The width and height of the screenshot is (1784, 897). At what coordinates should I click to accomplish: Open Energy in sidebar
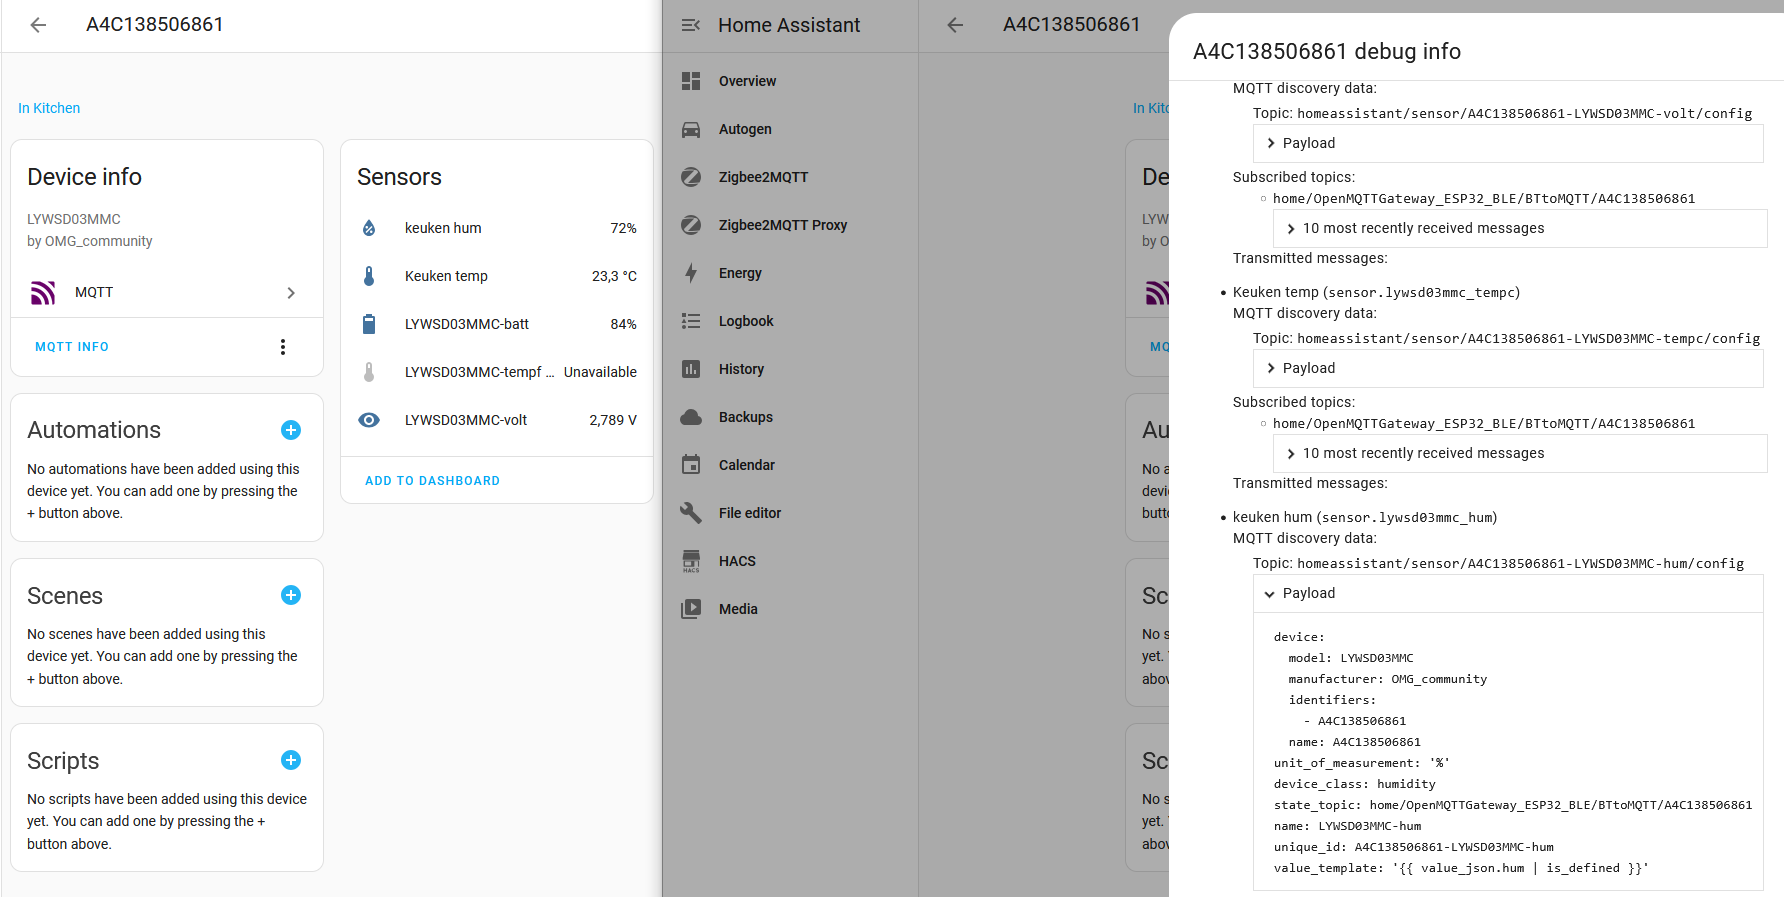point(790,273)
